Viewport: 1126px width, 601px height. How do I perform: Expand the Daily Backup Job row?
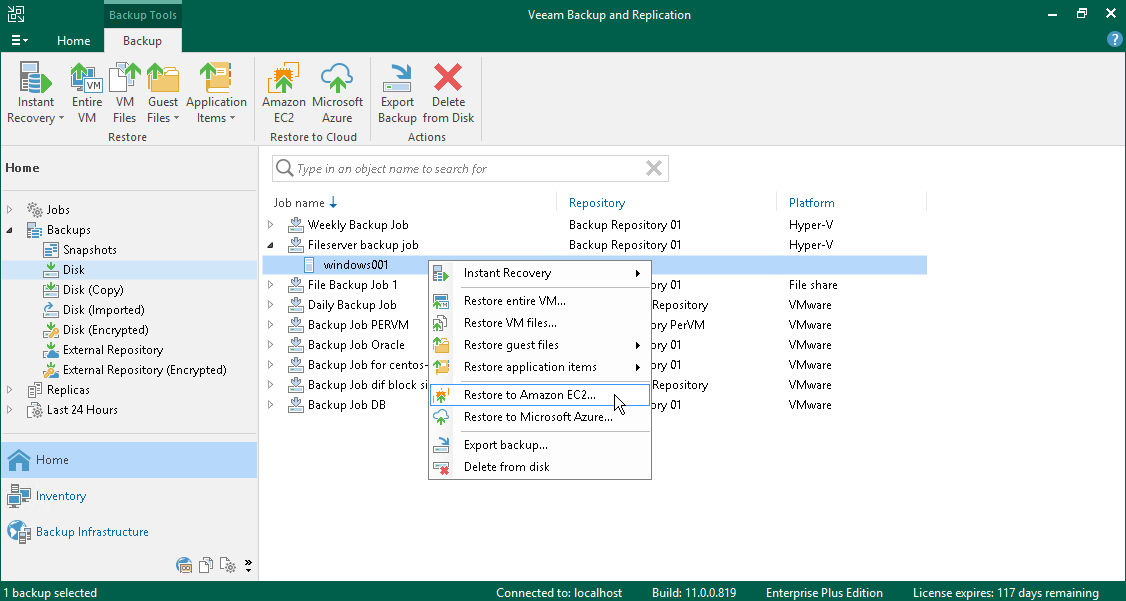(x=271, y=305)
